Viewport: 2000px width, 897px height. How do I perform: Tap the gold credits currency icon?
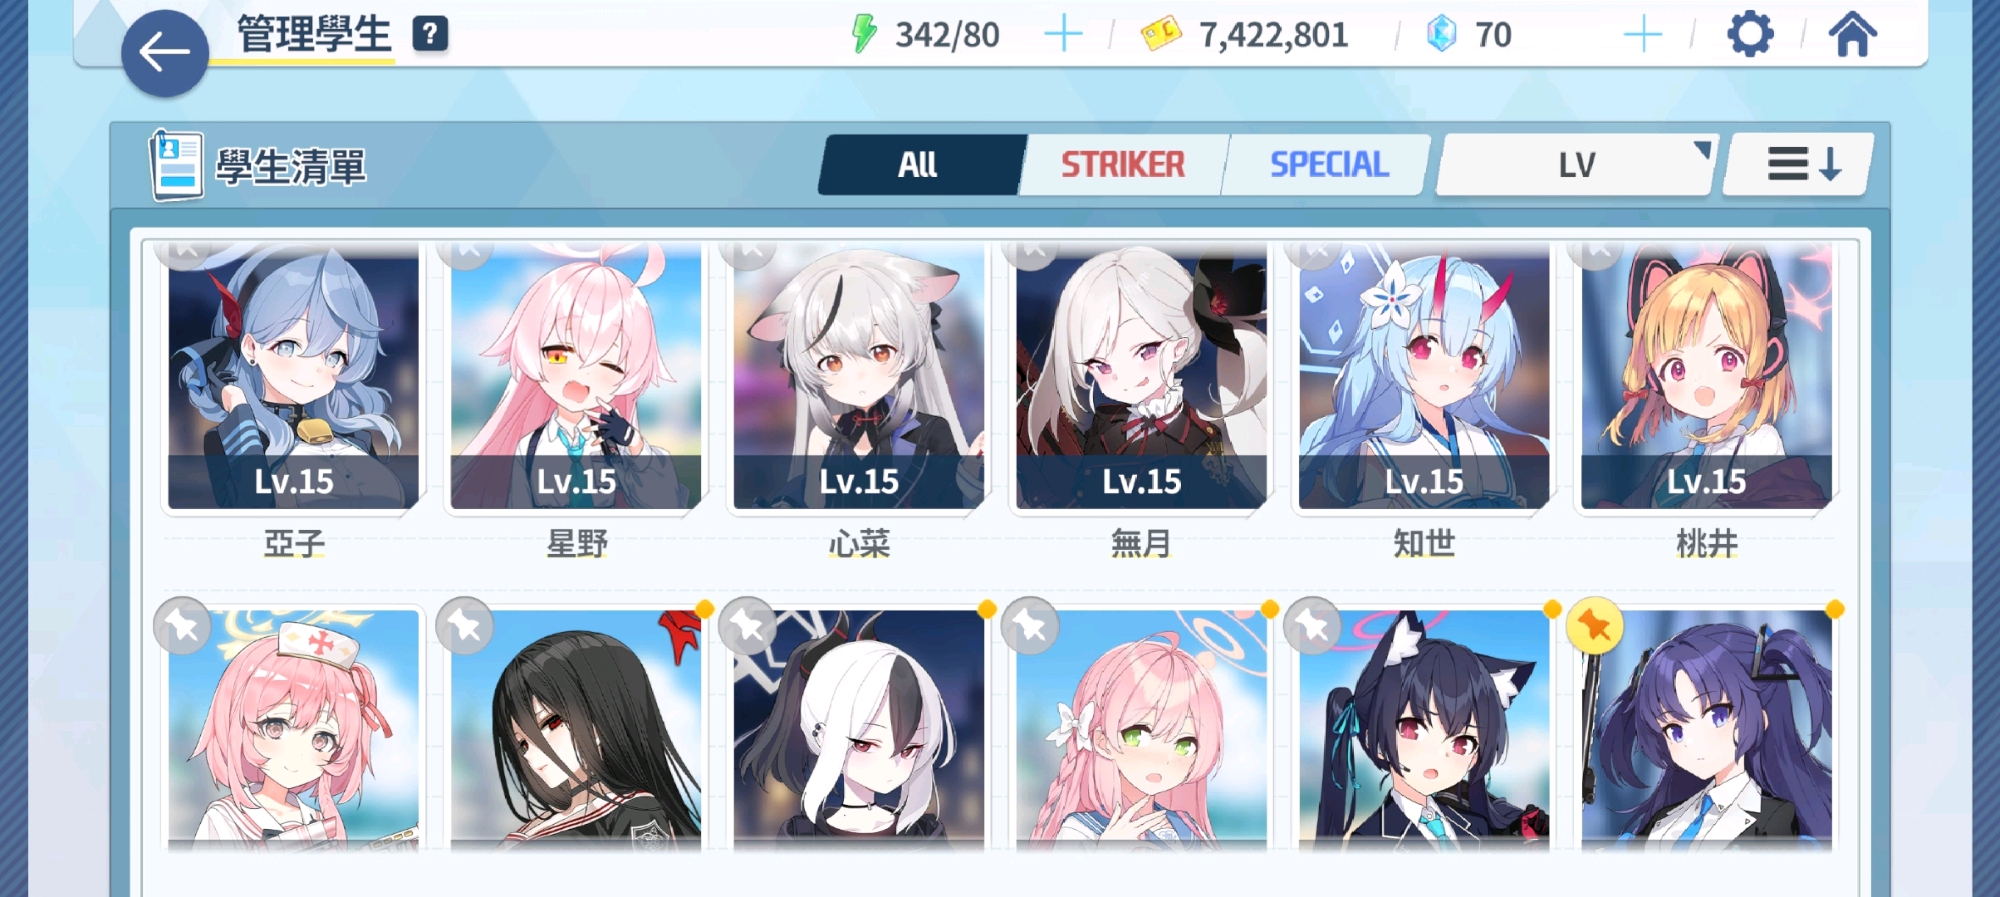(x=1161, y=34)
